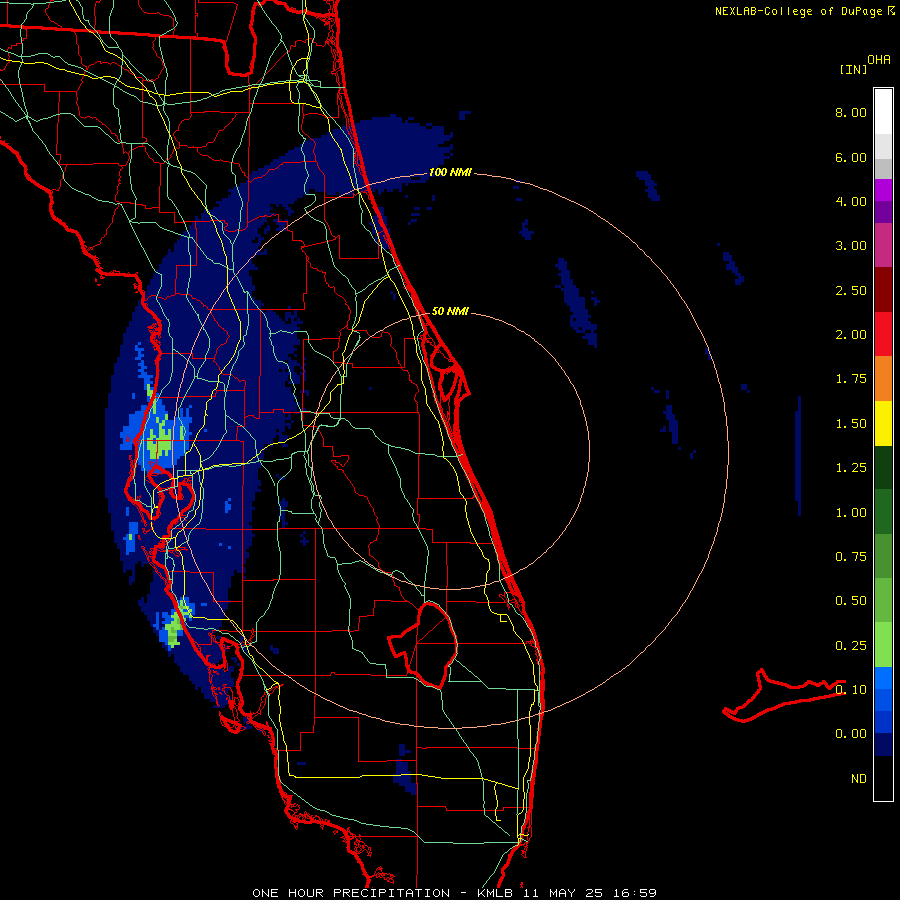Click the 100 NMI range ring label
900x900 pixels.
[450, 172]
